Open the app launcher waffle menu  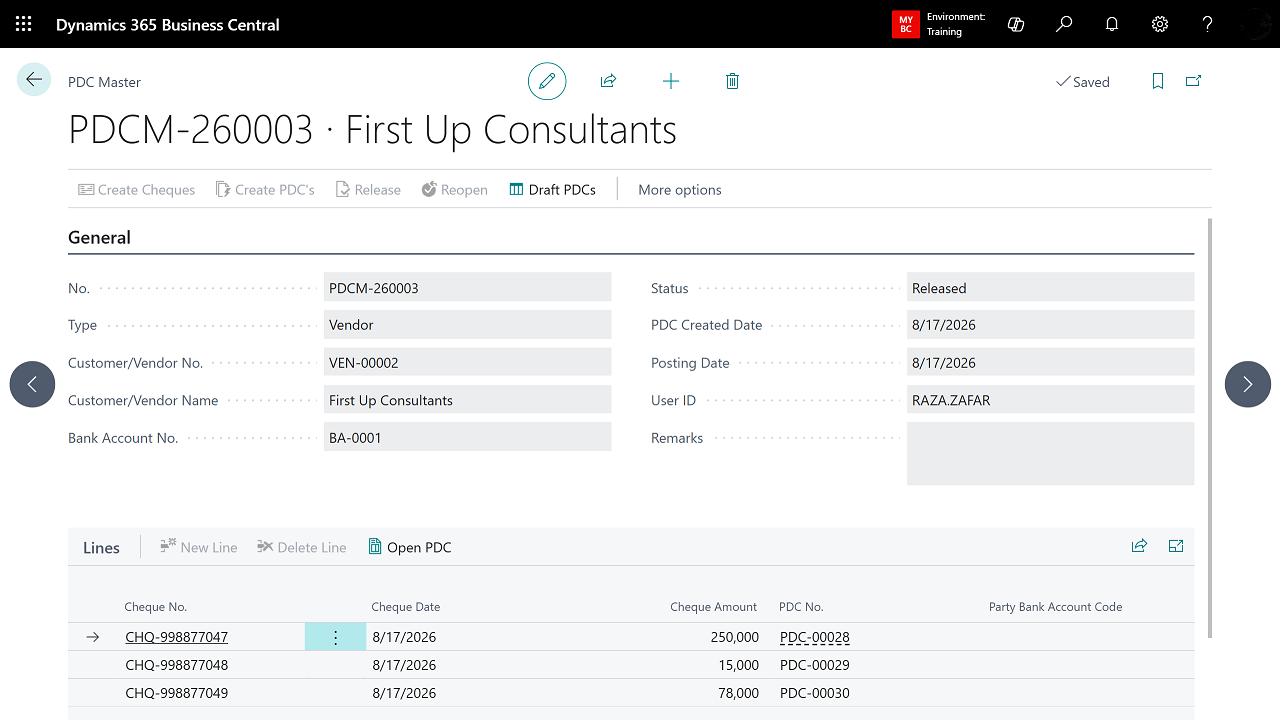point(24,24)
